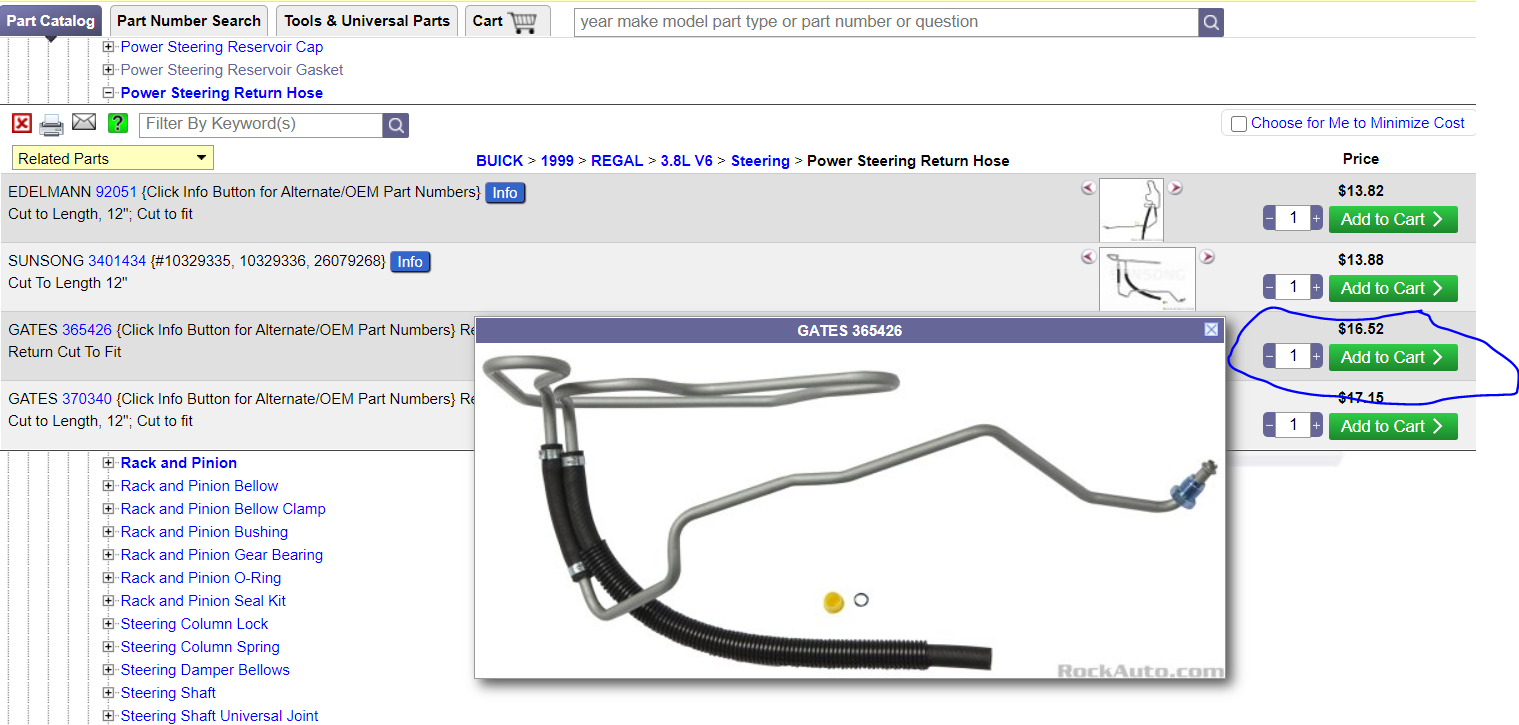Show next image for EDELMANN 92051

point(1176,188)
